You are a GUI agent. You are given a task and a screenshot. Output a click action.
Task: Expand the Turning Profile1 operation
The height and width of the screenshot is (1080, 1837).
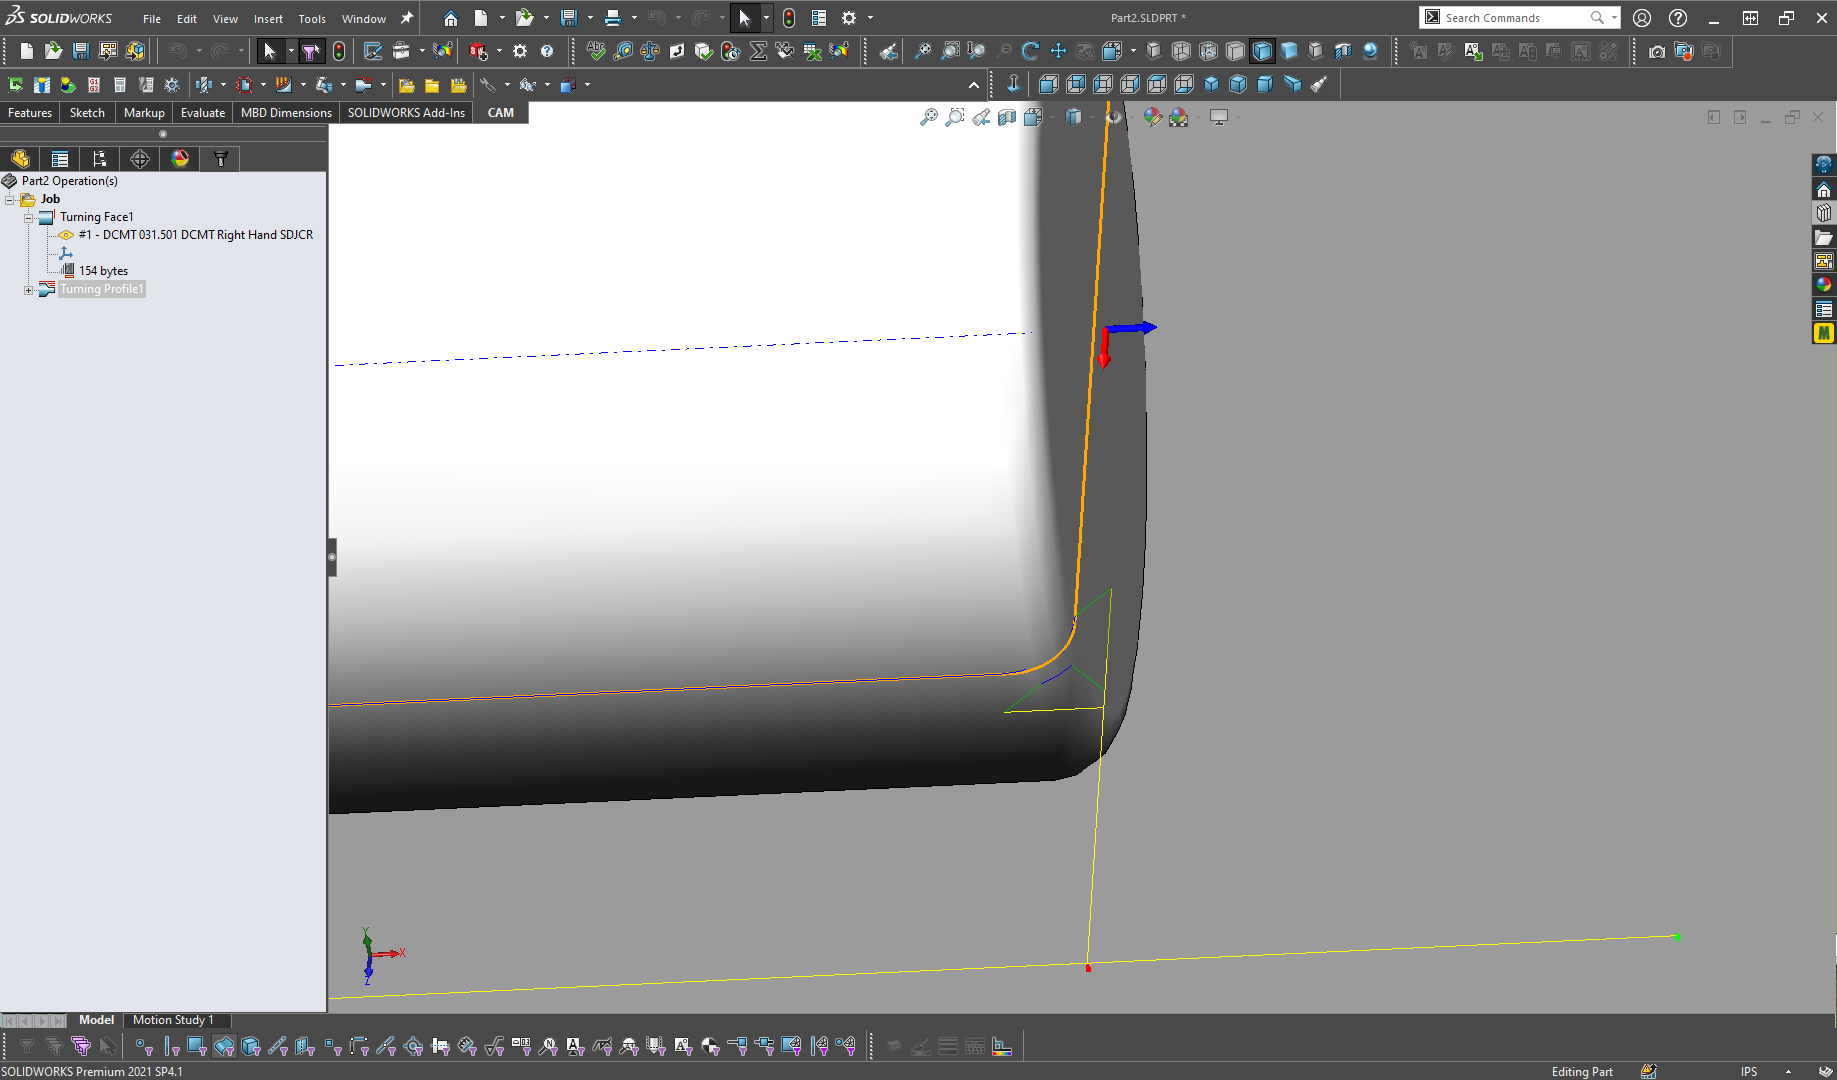28,289
